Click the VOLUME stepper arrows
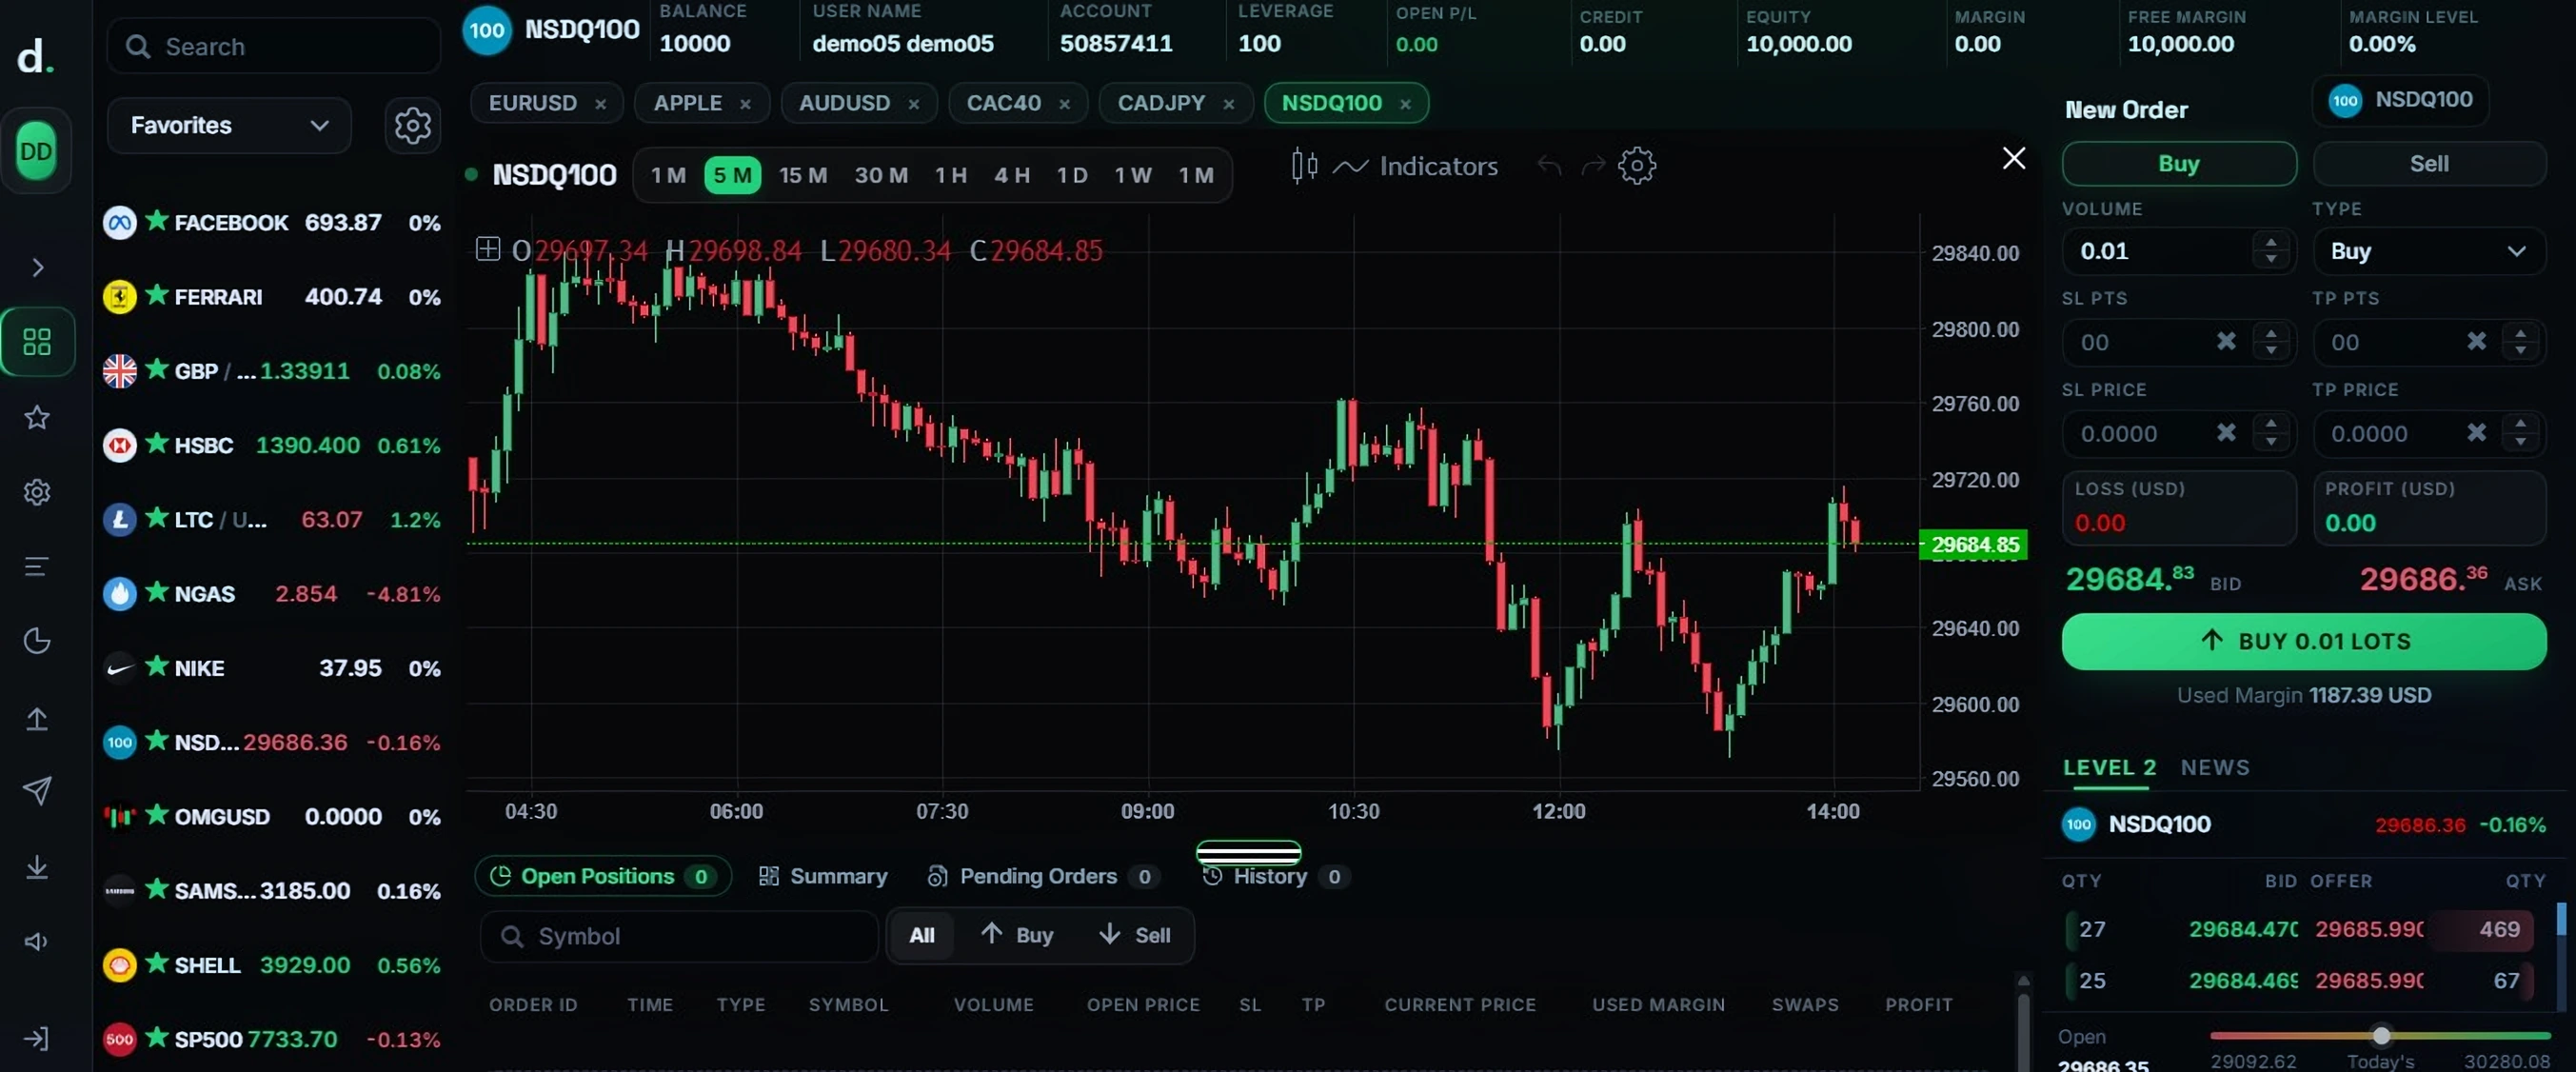The image size is (2576, 1072). (x=2271, y=250)
